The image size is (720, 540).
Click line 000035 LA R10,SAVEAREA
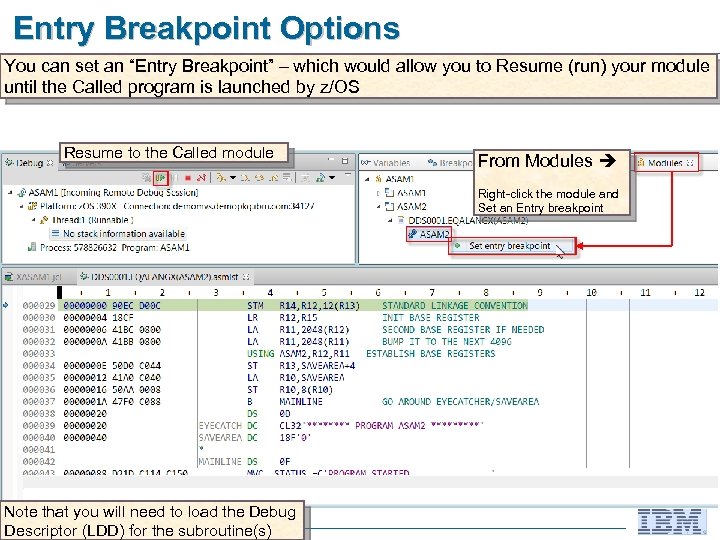(295, 377)
